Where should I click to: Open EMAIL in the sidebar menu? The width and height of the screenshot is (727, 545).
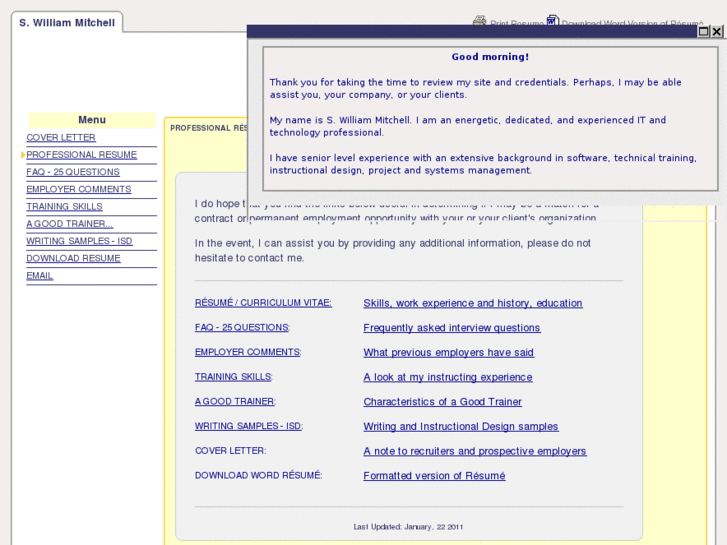[x=39, y=276]
